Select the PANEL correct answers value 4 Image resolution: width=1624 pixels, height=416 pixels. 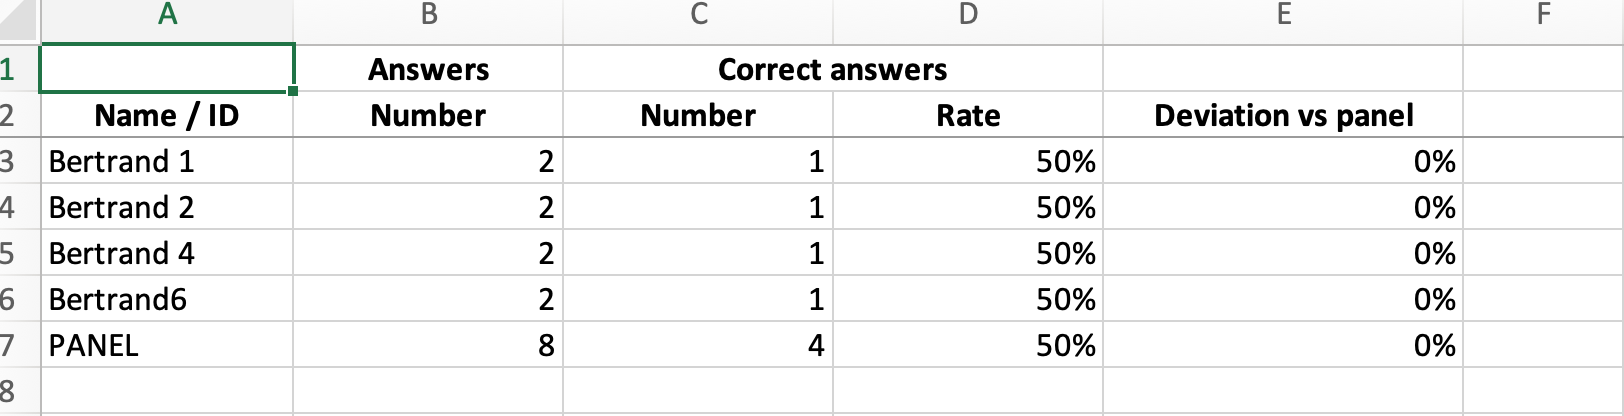[698, 345]
